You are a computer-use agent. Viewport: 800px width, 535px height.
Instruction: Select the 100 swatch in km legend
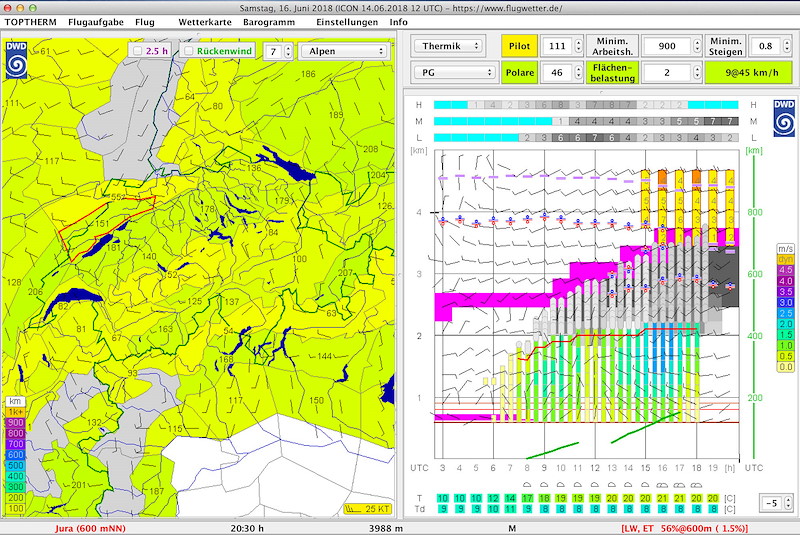tap(15, 508)
